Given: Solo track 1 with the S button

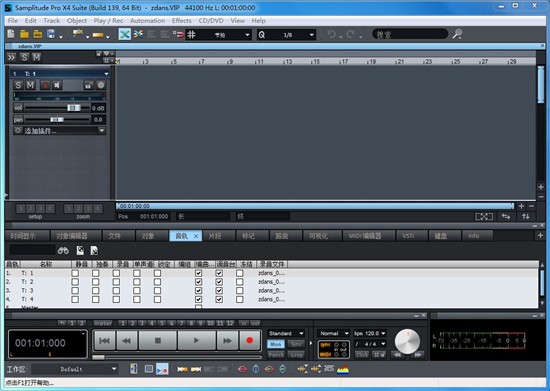Looking at the screenshot, I should (18, 85).
